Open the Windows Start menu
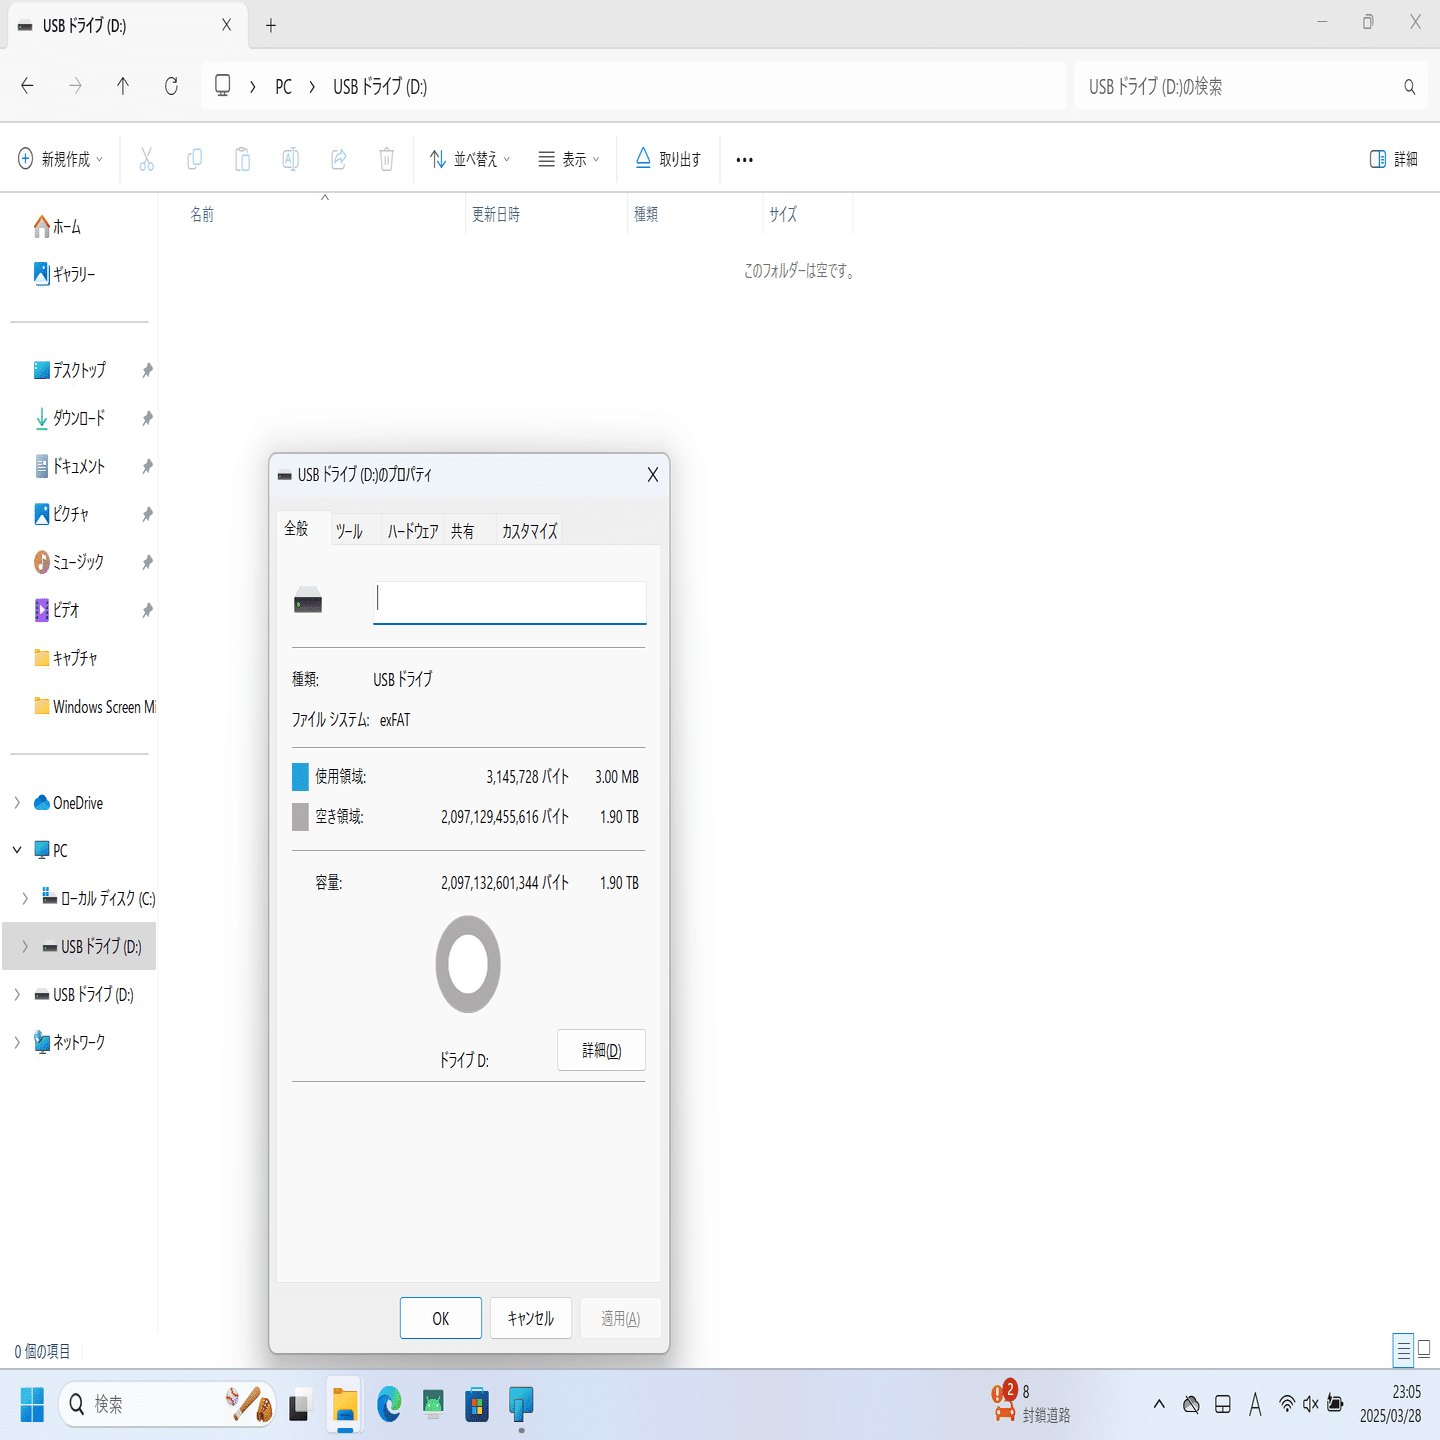Screen dimensions: 1440x1440 click(32, 1404)
